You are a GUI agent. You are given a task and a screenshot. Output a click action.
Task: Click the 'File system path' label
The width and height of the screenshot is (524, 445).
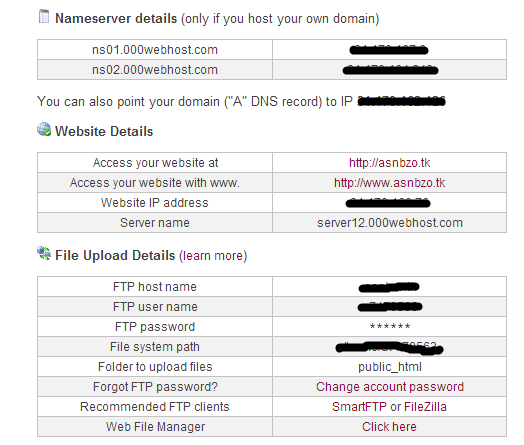155,347
